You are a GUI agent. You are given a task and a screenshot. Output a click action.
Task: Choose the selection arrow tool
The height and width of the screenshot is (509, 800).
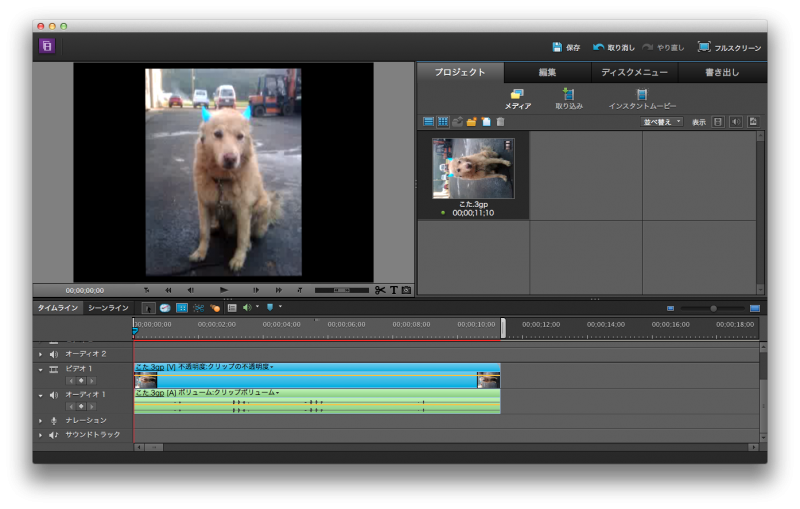click(148, 308)
